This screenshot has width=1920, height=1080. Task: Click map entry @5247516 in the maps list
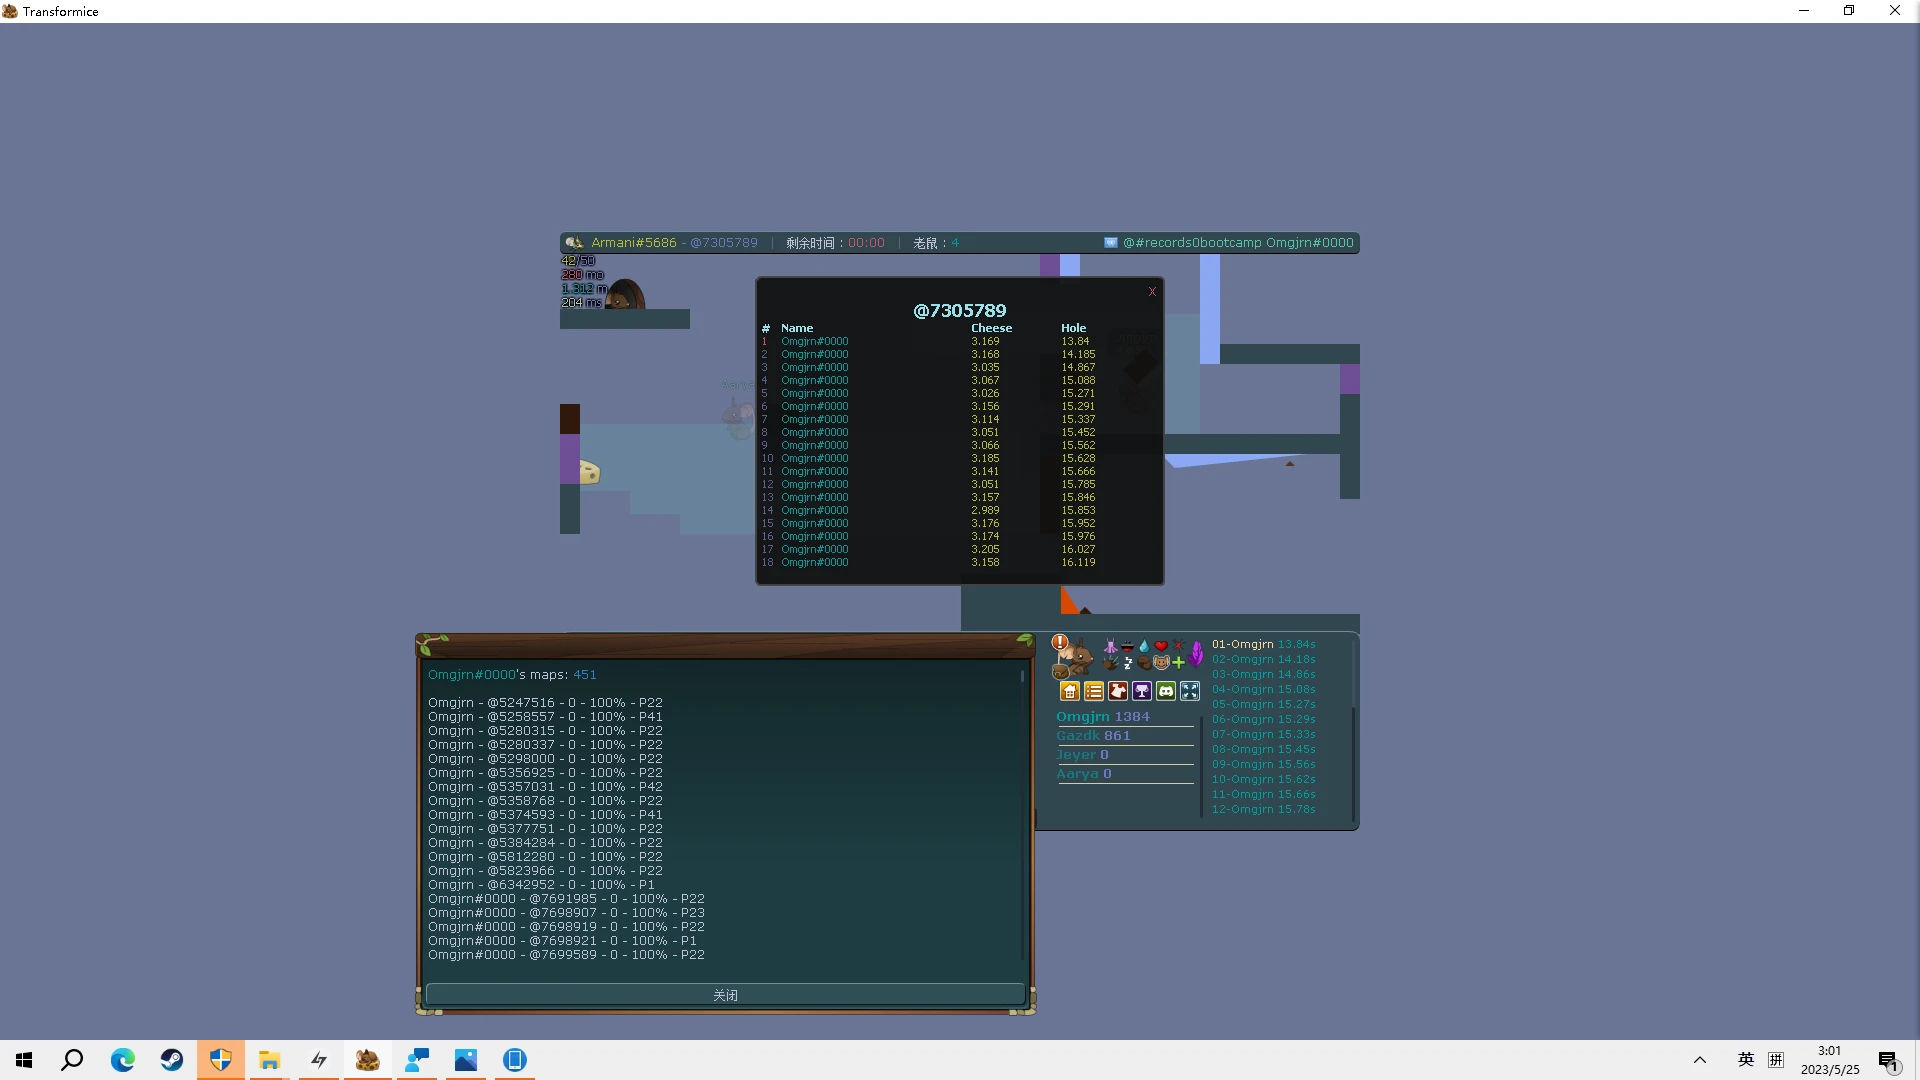tap(545, 703)
